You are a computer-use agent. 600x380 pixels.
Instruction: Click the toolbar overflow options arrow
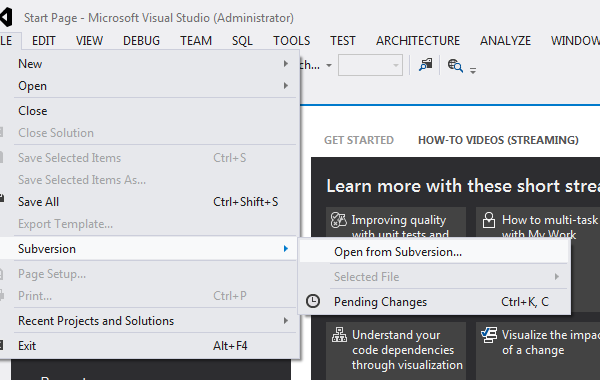click(473, 71)
